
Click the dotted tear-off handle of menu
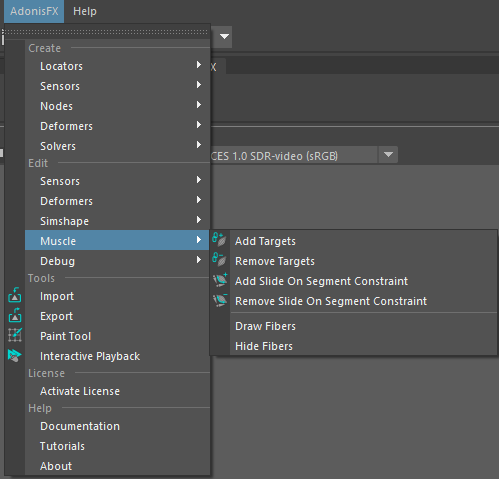(x=106, y=32)
